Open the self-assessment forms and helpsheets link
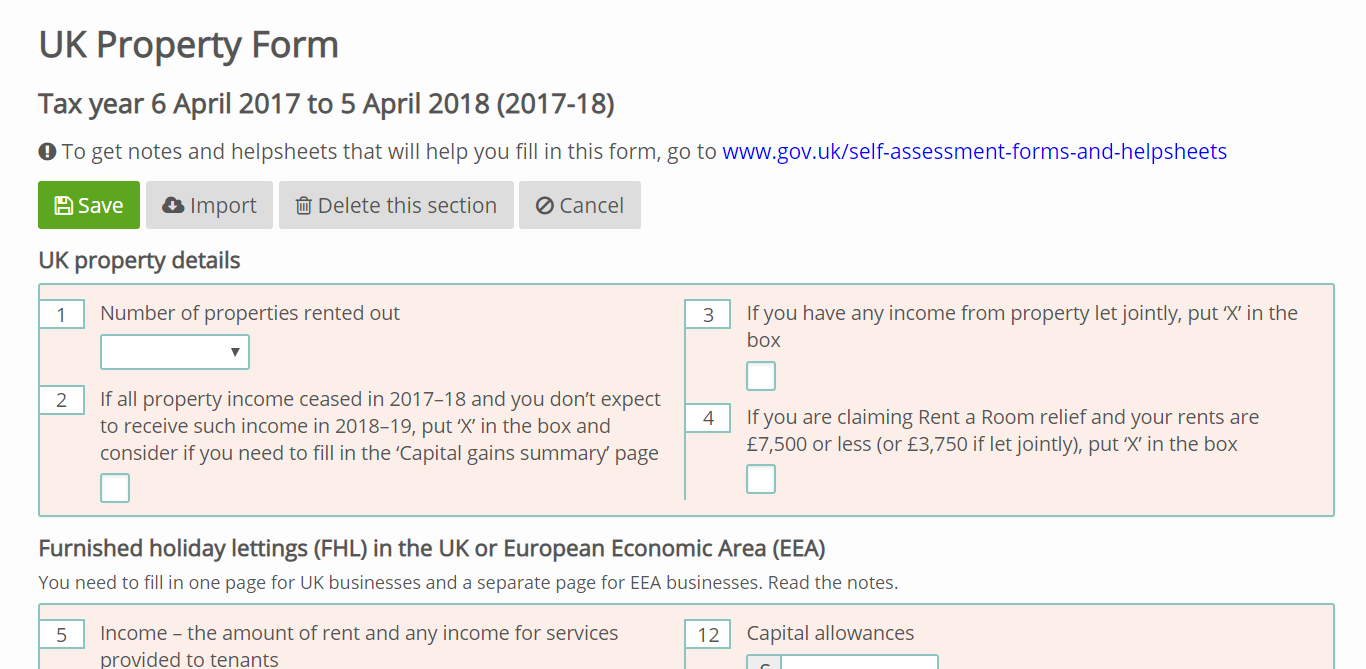1366x669 pixels. 974,152
